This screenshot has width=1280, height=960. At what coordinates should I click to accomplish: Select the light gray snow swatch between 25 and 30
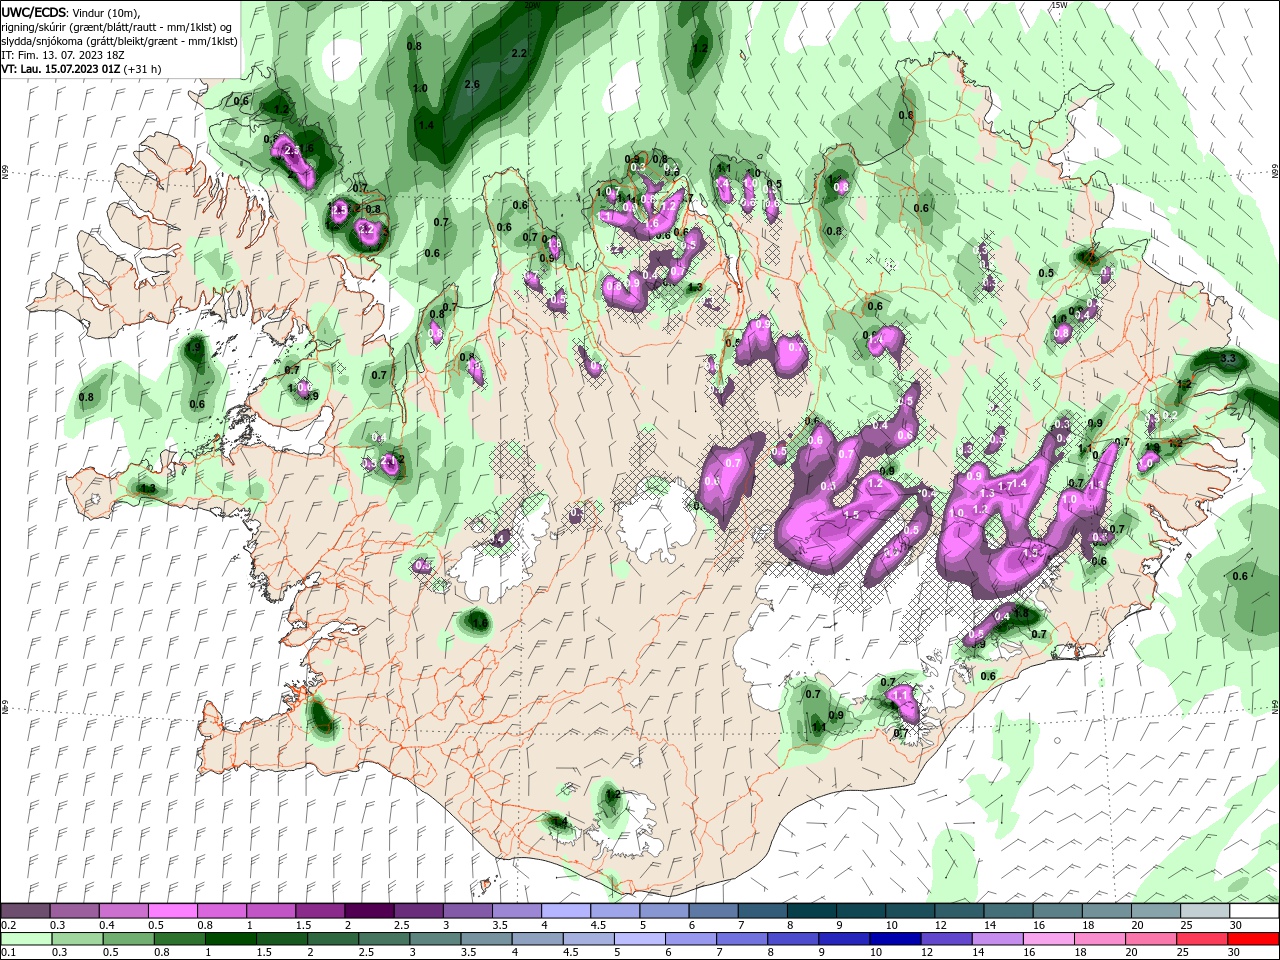pyautogui.click(x=1206, y=912)
